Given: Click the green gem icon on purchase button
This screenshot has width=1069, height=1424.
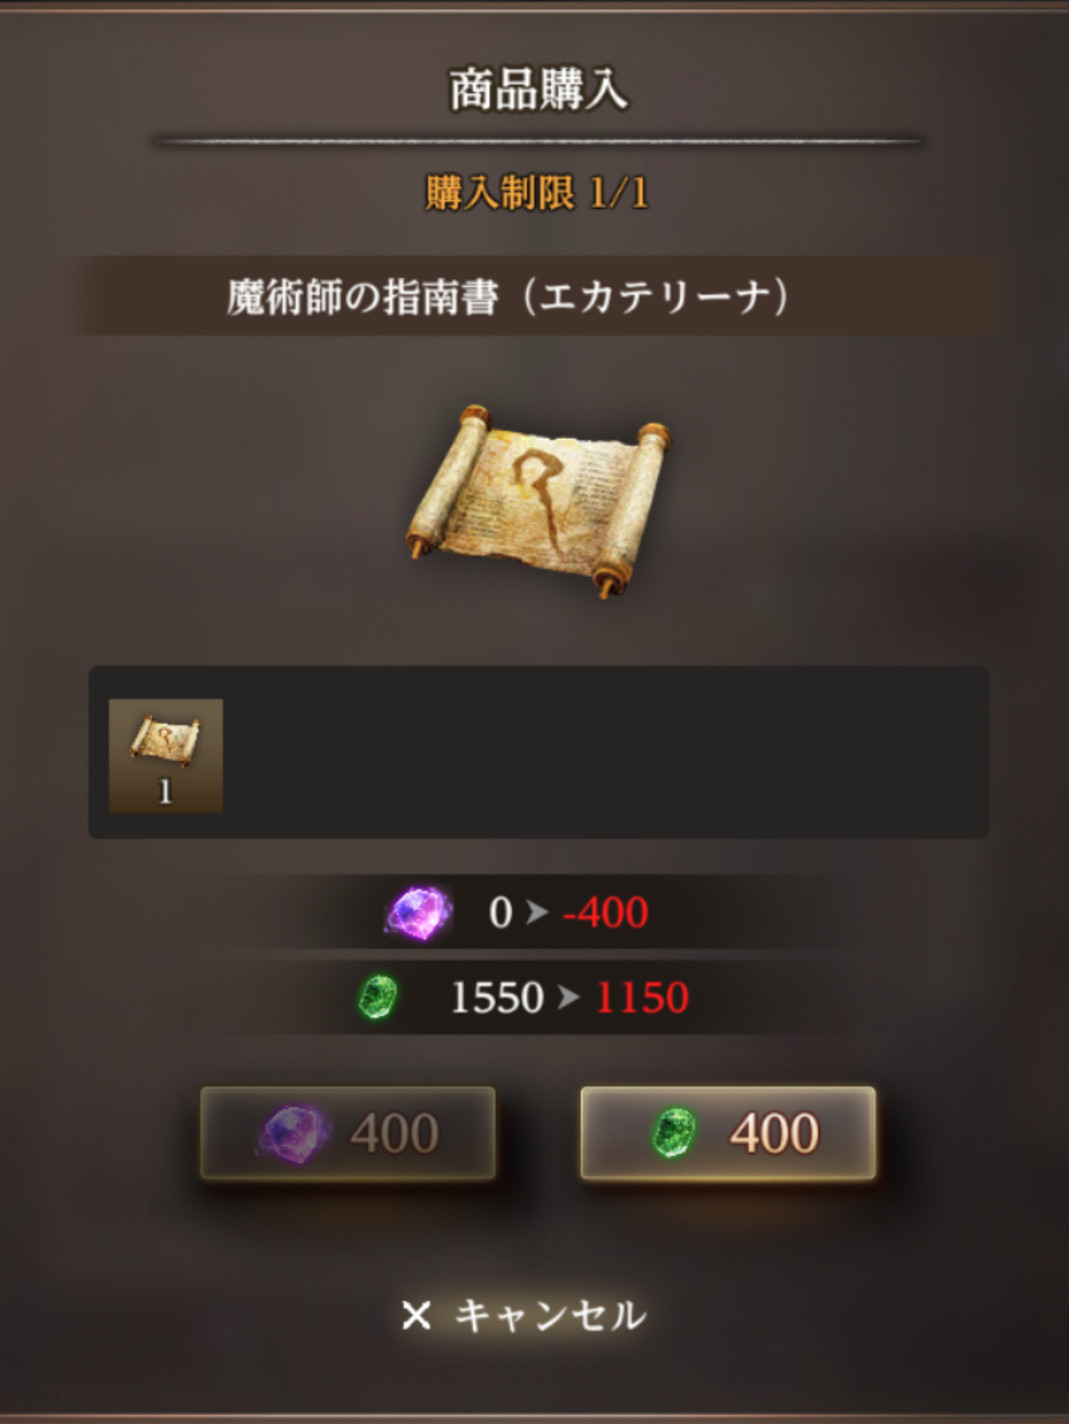Looking at the screenshot, I should click(x=674, y=1134).
